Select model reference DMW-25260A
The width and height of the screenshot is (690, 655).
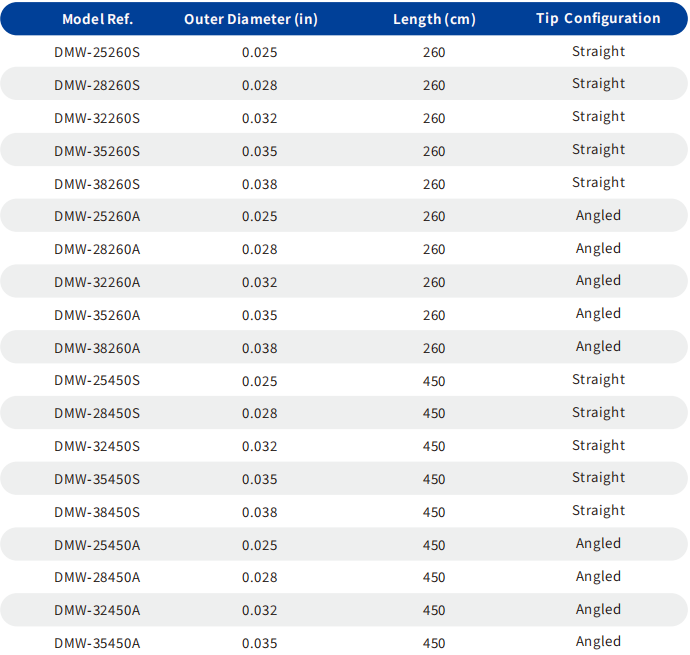97,216
